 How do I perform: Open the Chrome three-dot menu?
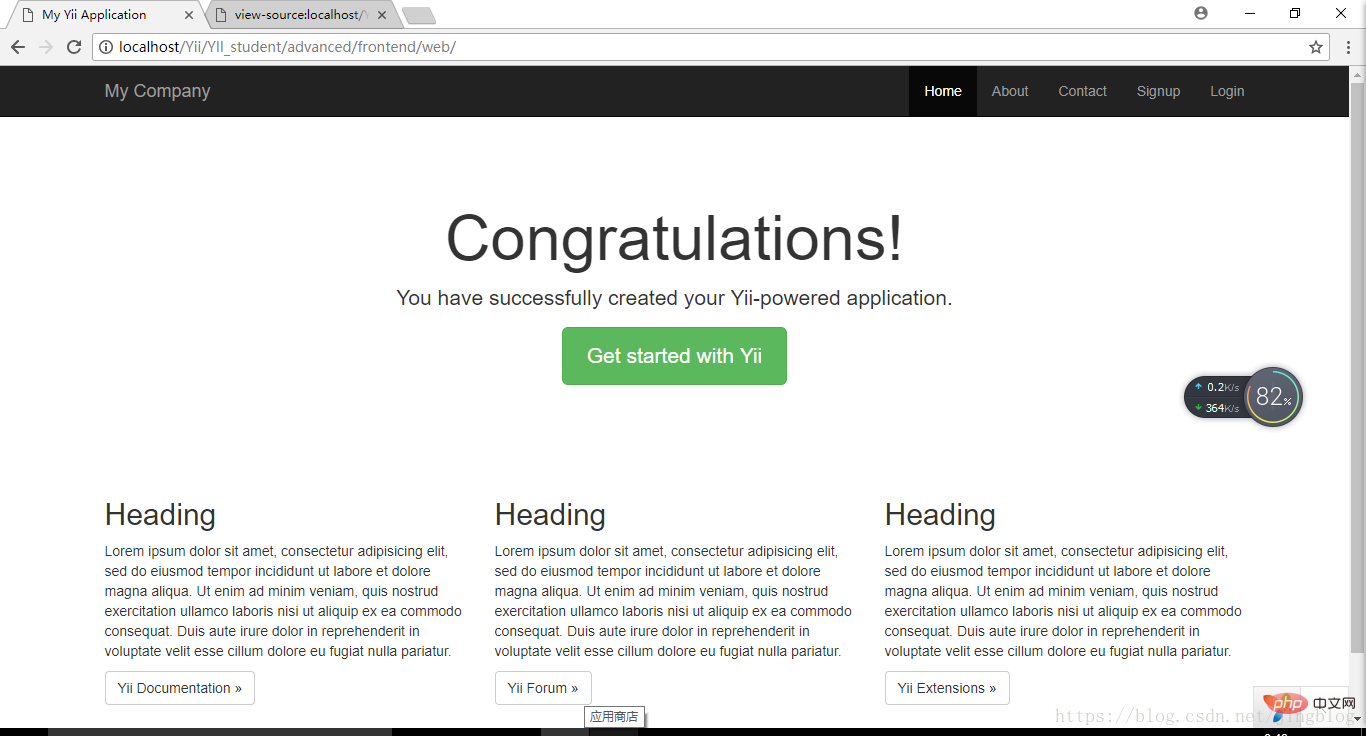(x=1348, y=47)
